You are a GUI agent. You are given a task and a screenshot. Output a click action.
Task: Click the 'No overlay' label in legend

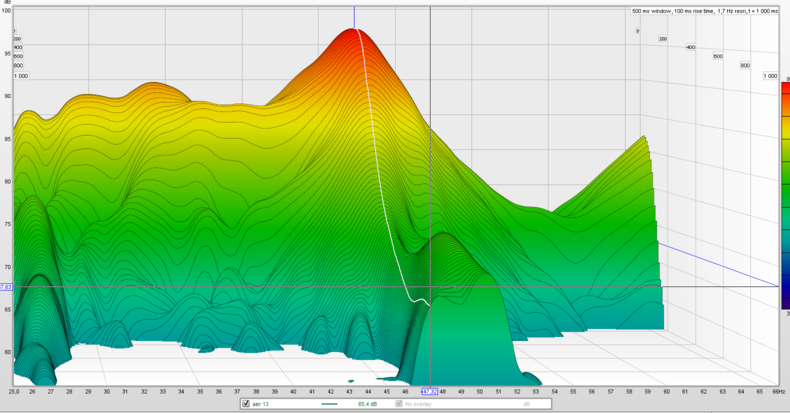421,404
